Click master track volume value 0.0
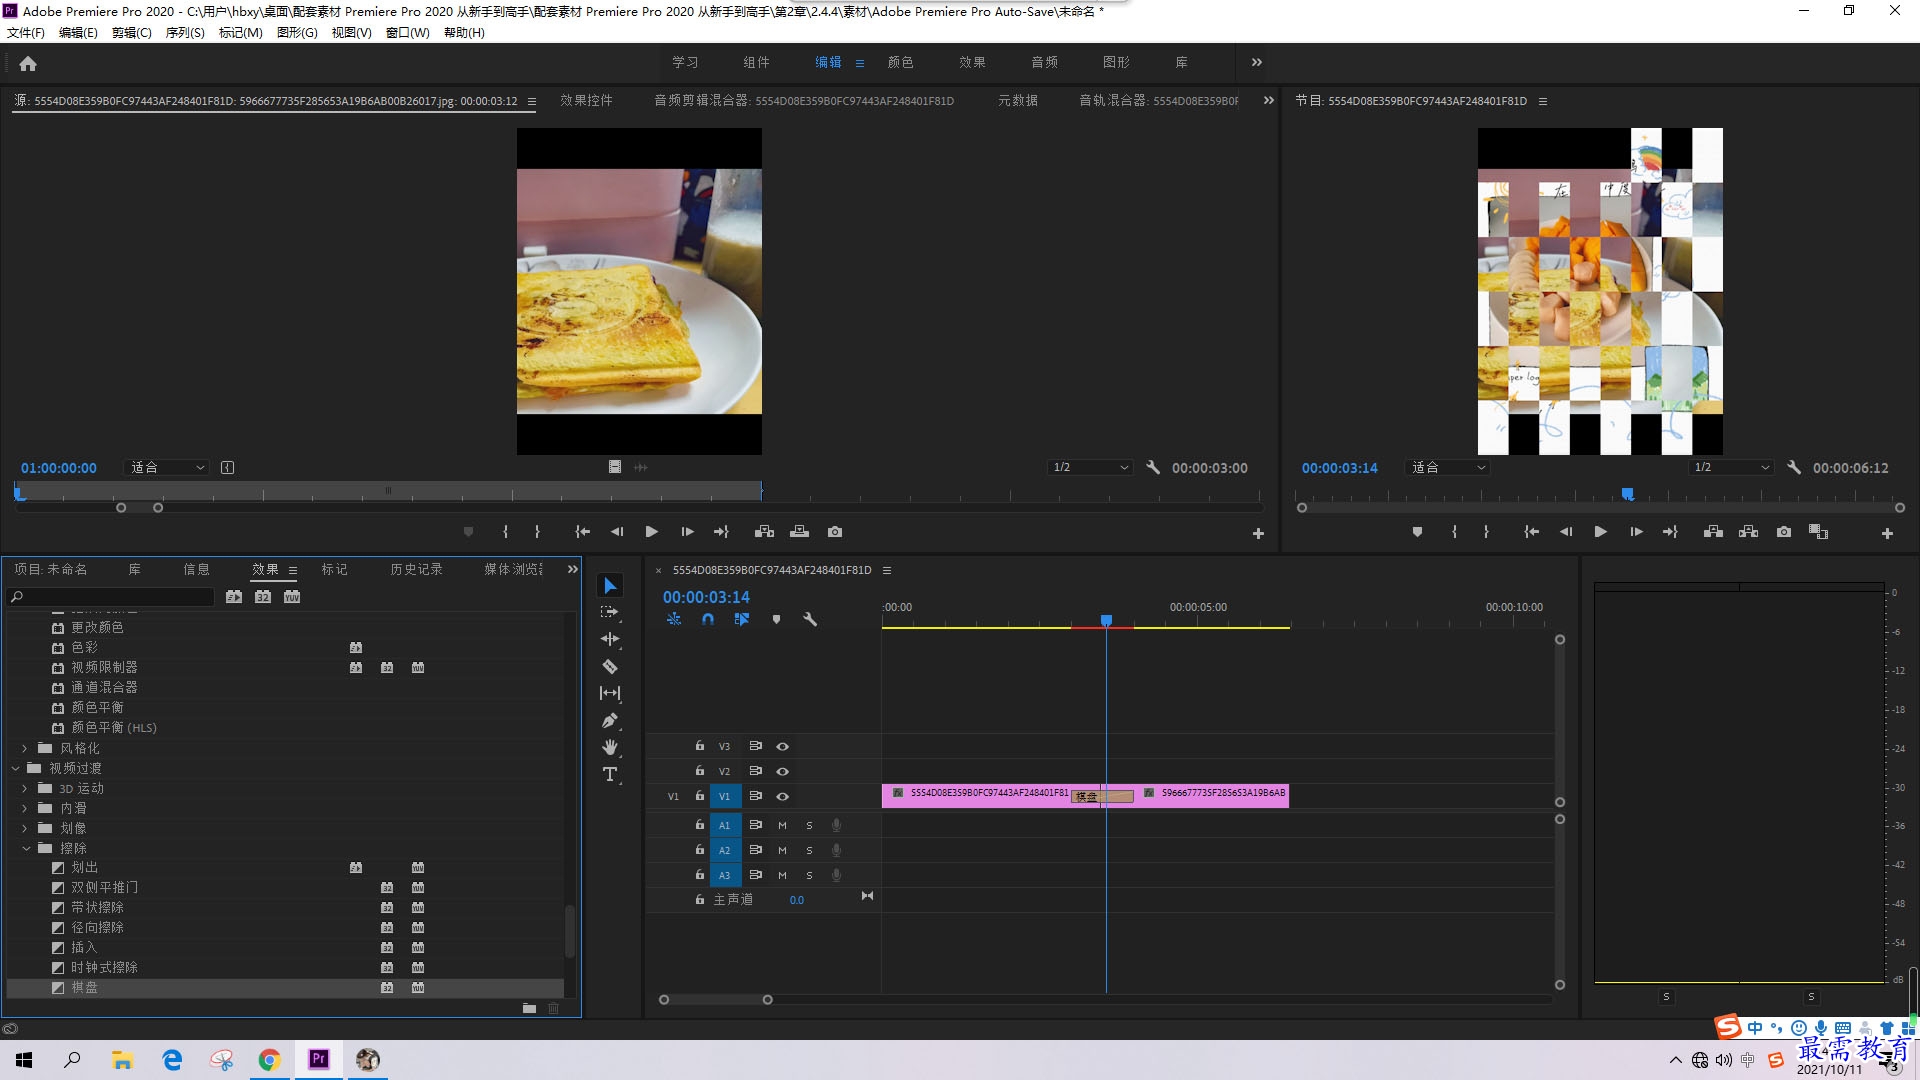The image size is (1920, 1080). pyautogui.click(x=797, y=901)
